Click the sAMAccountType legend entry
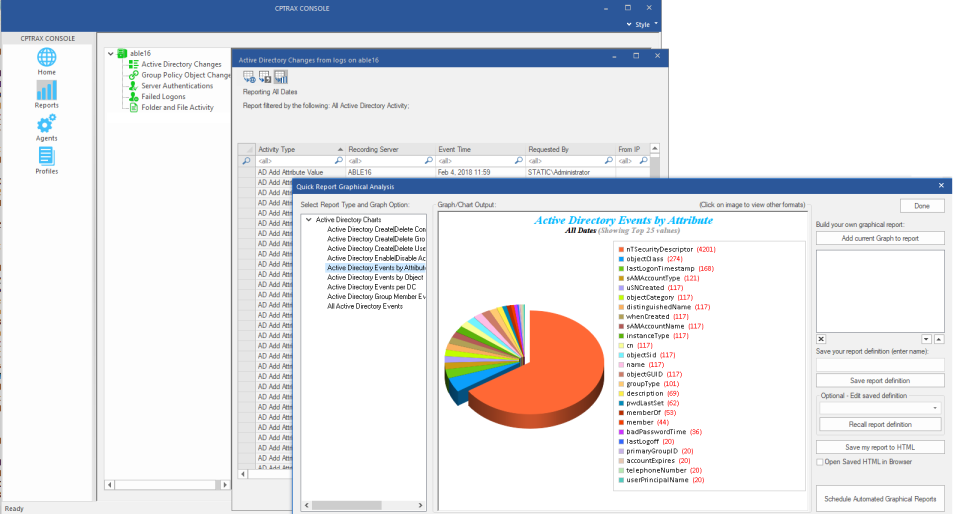The image size is (960, 514). click(659, 278)
